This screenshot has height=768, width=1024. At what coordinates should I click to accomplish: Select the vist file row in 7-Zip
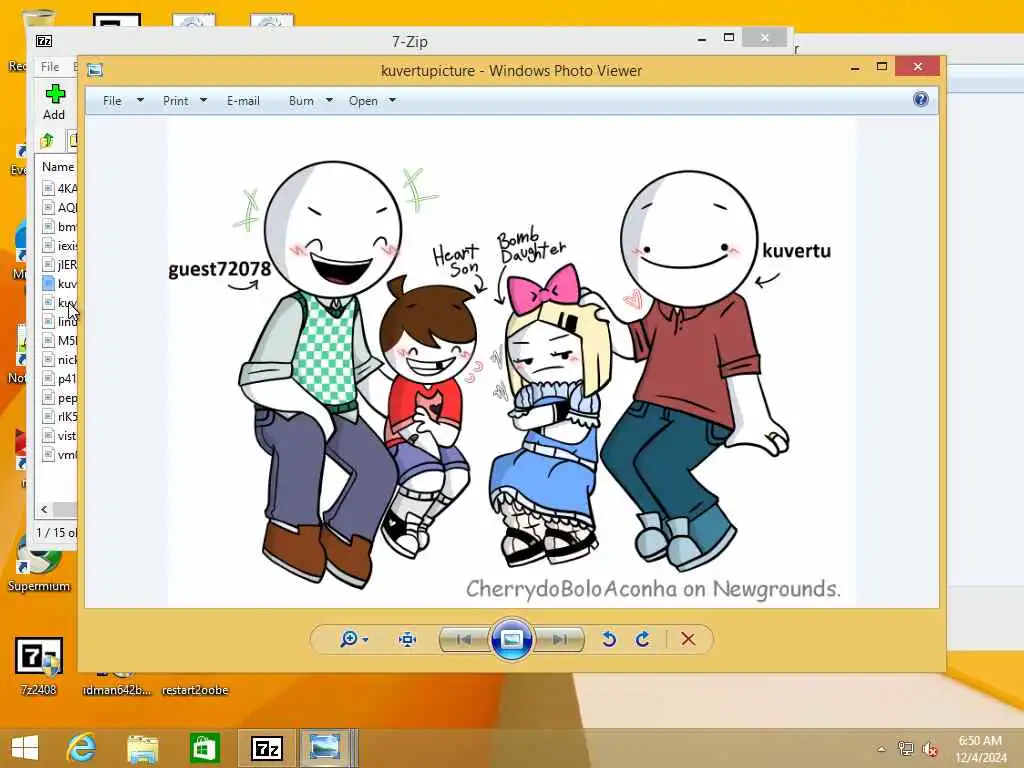[59, 435]
